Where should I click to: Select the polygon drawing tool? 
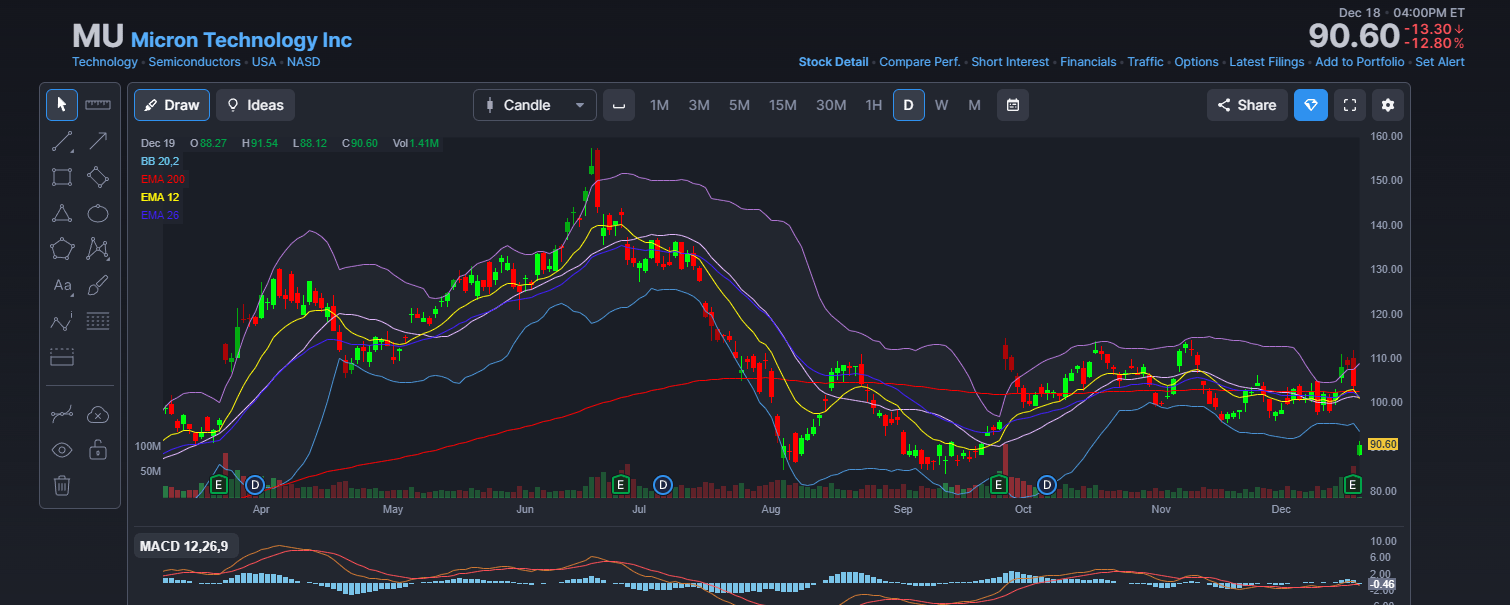[x=62, y=249]
